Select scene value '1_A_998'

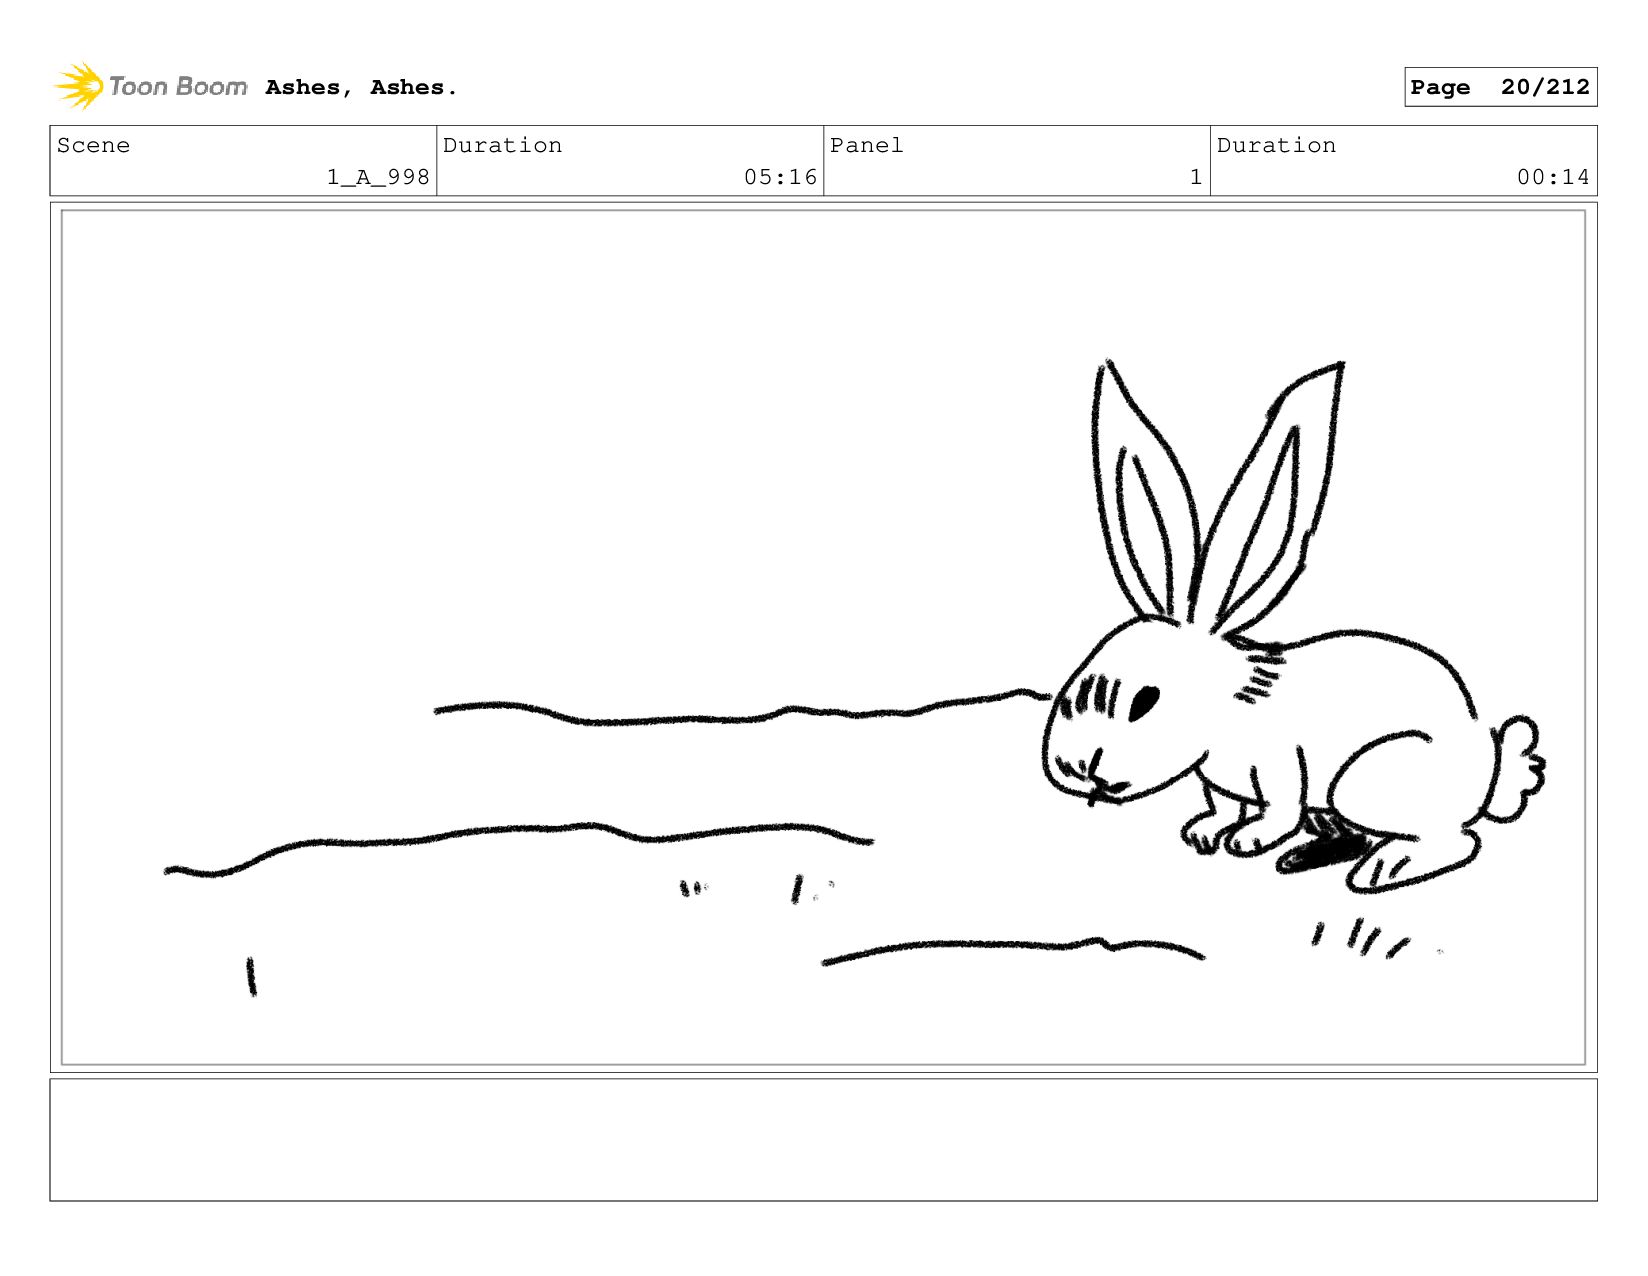[x=378, y=177]
